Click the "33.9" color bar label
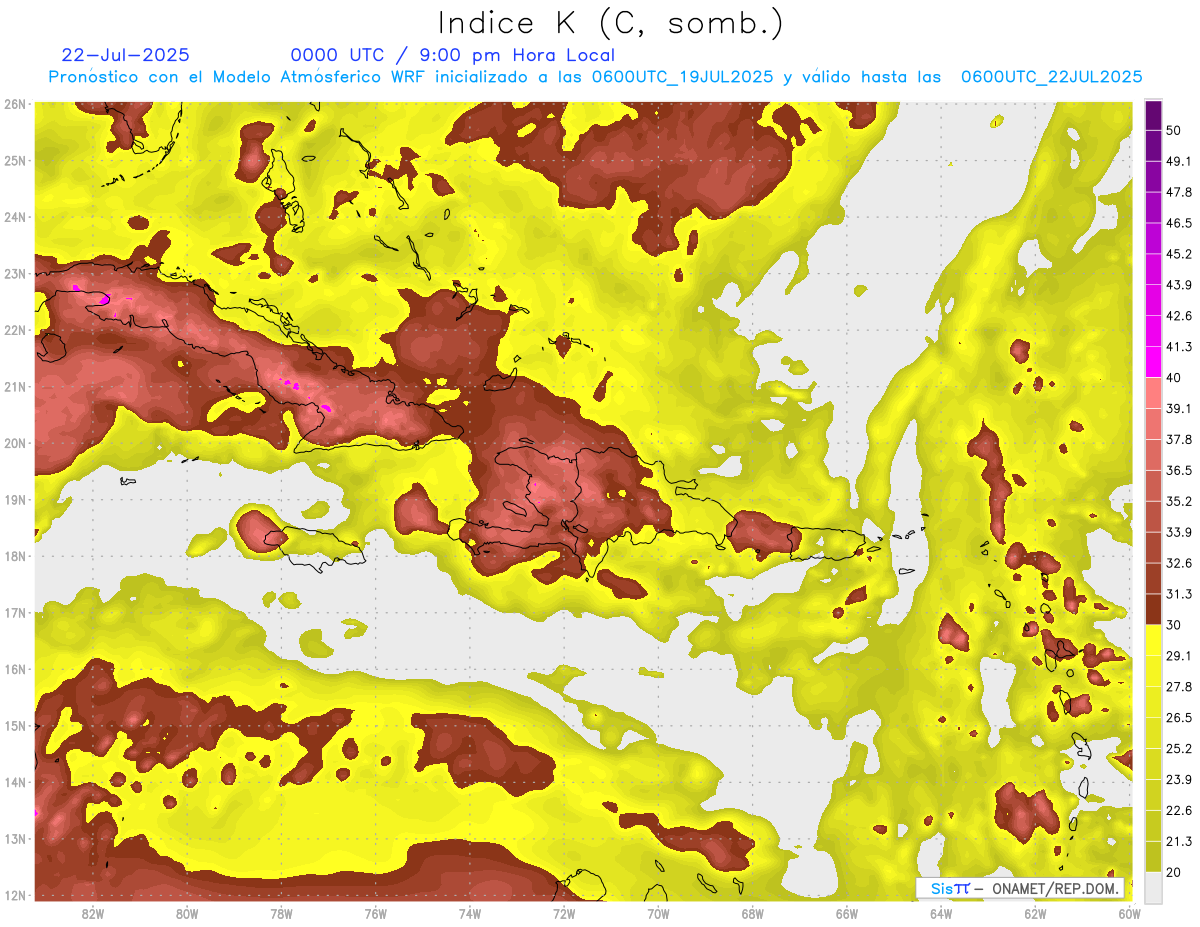Viewport: 1200px width, 927px height. [1178, 532]
